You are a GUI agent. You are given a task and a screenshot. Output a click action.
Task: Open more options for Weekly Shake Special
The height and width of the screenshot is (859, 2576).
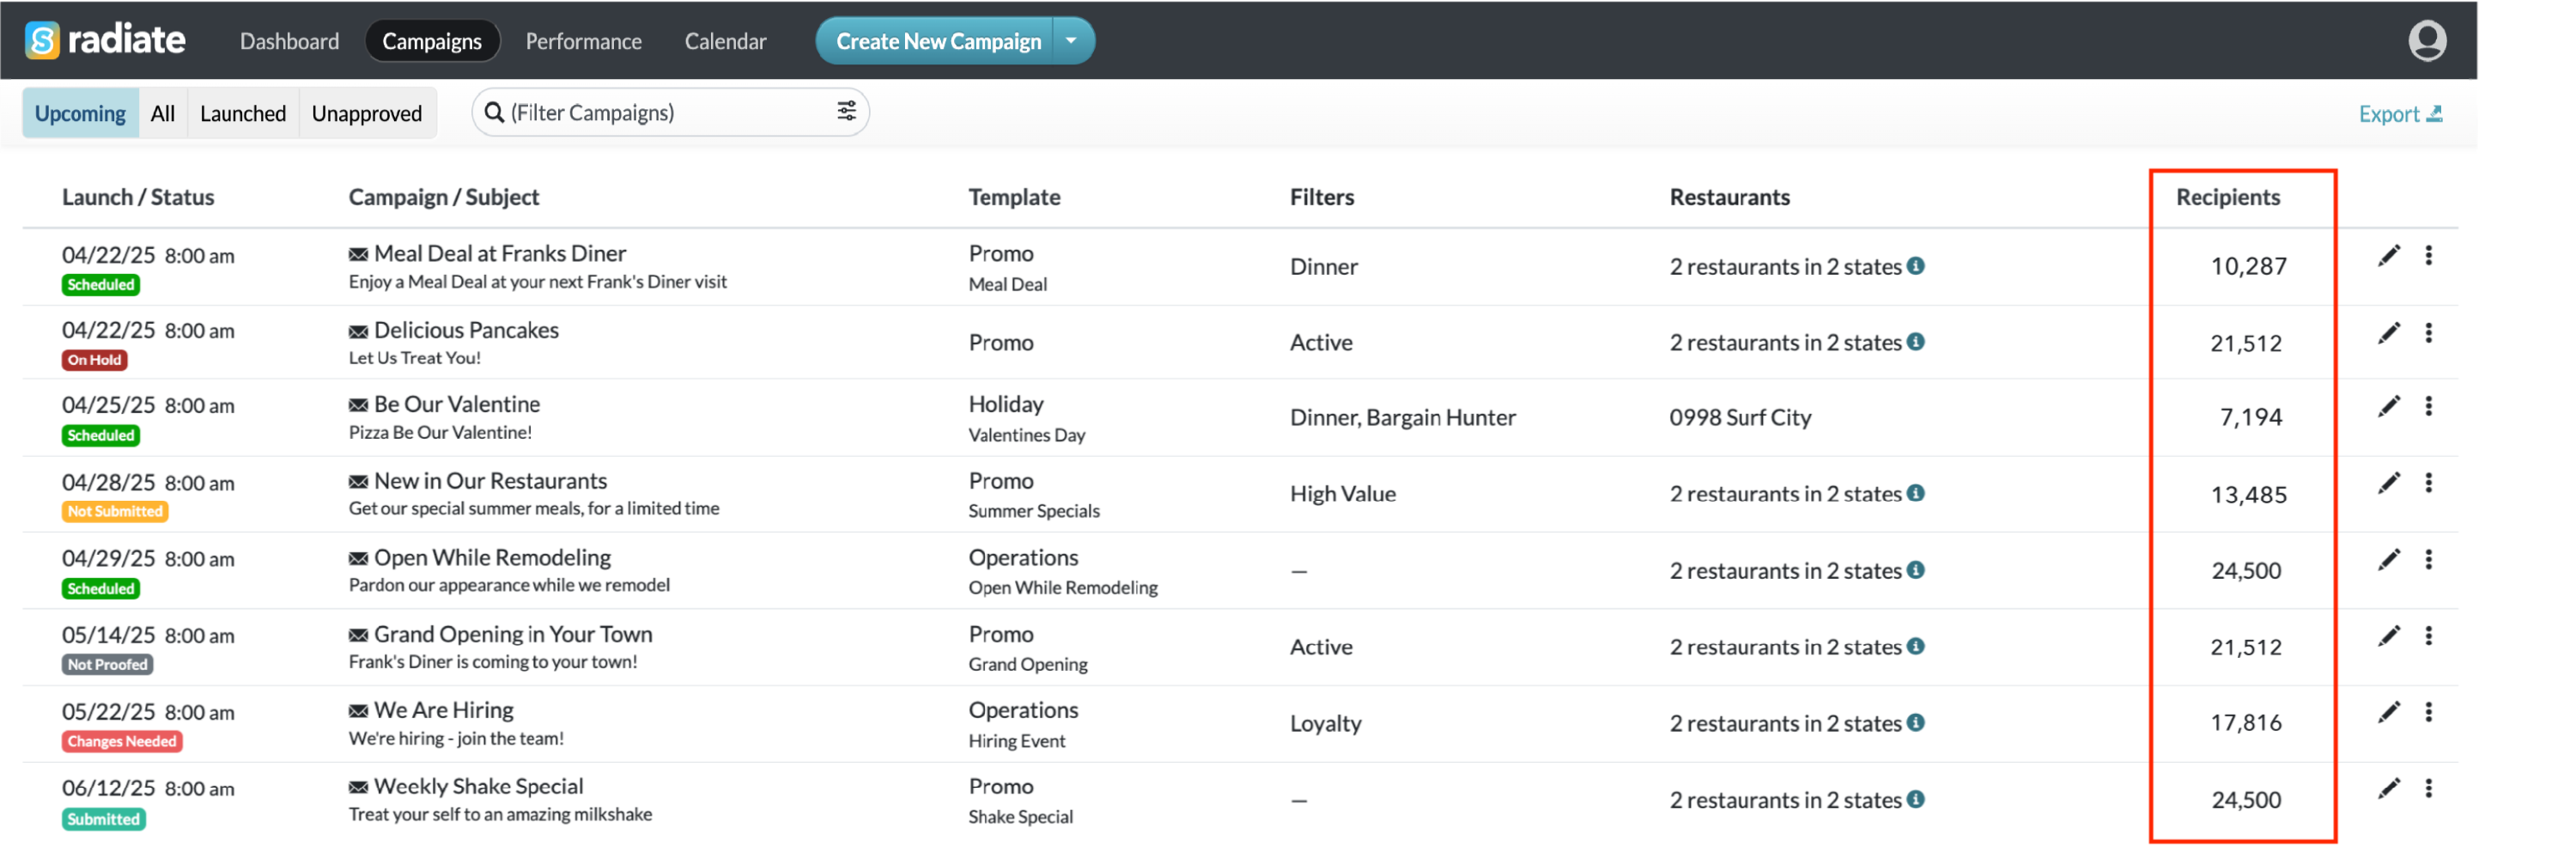click(2429, 789)
